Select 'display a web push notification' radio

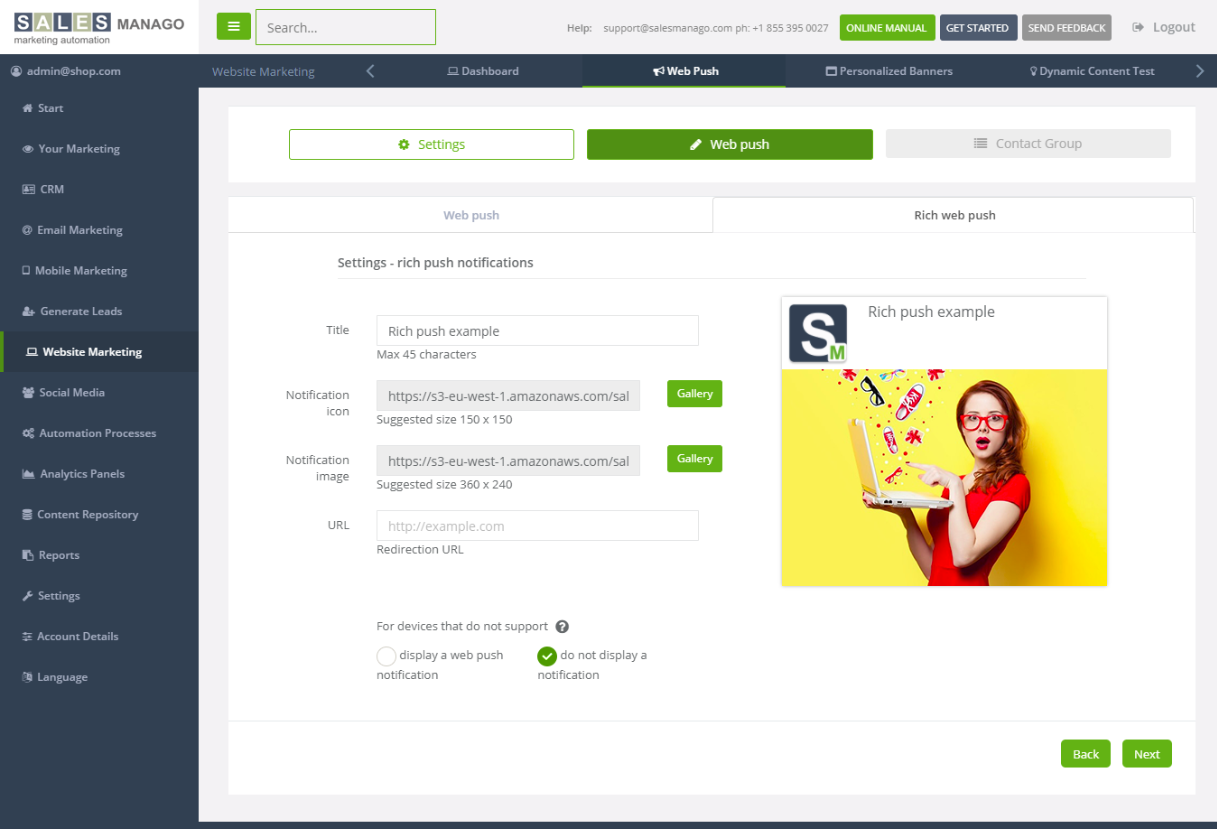coord(386,656)
